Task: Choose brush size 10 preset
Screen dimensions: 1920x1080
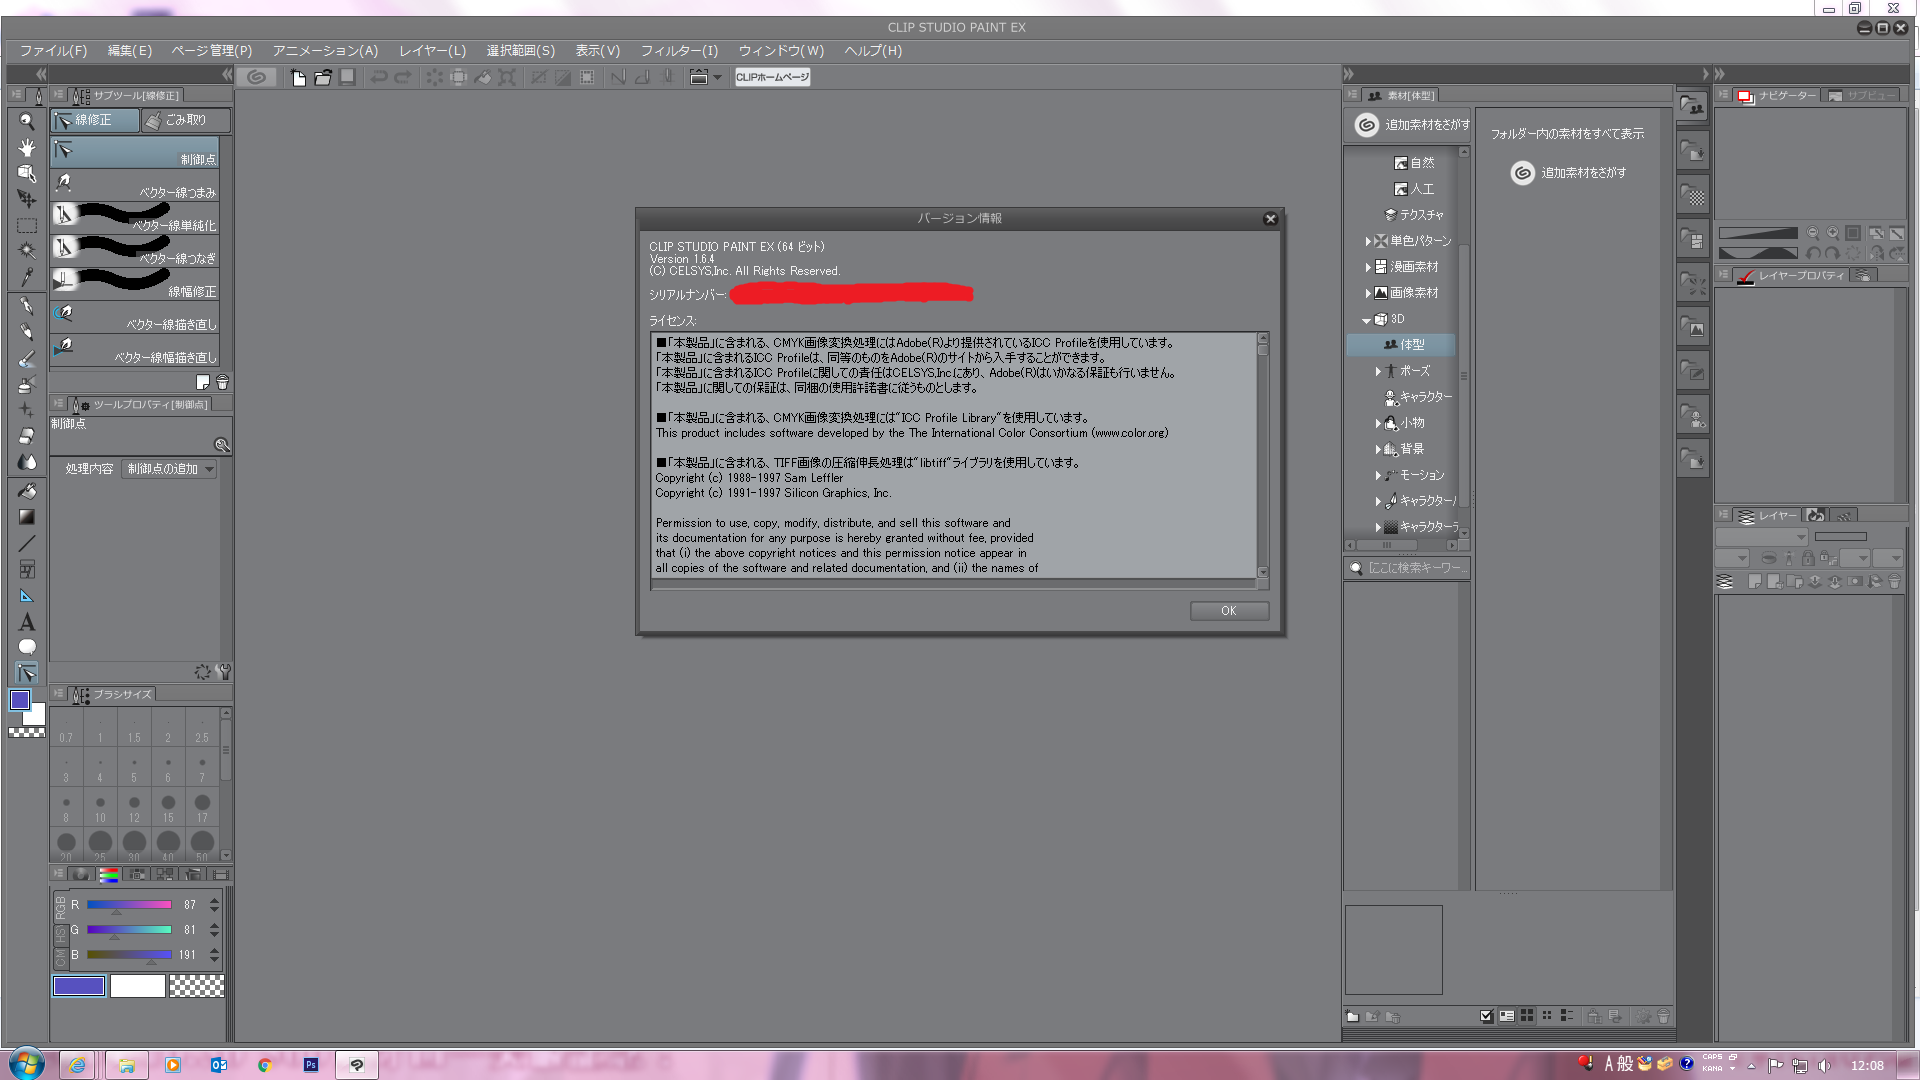Action: [x=100, y=808]
